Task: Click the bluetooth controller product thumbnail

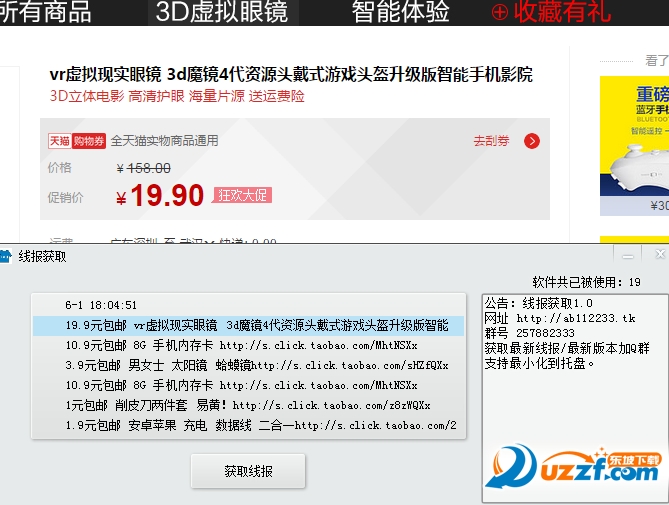Action: [x=634, y=146]
